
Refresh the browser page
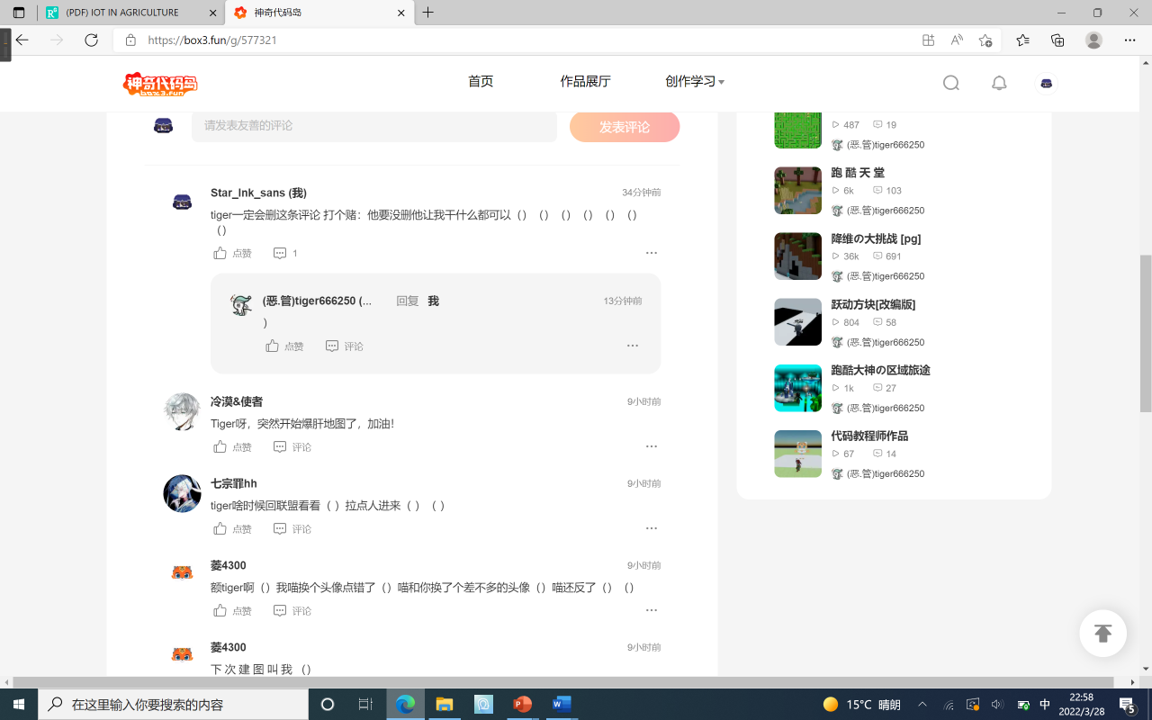[91, 40]
